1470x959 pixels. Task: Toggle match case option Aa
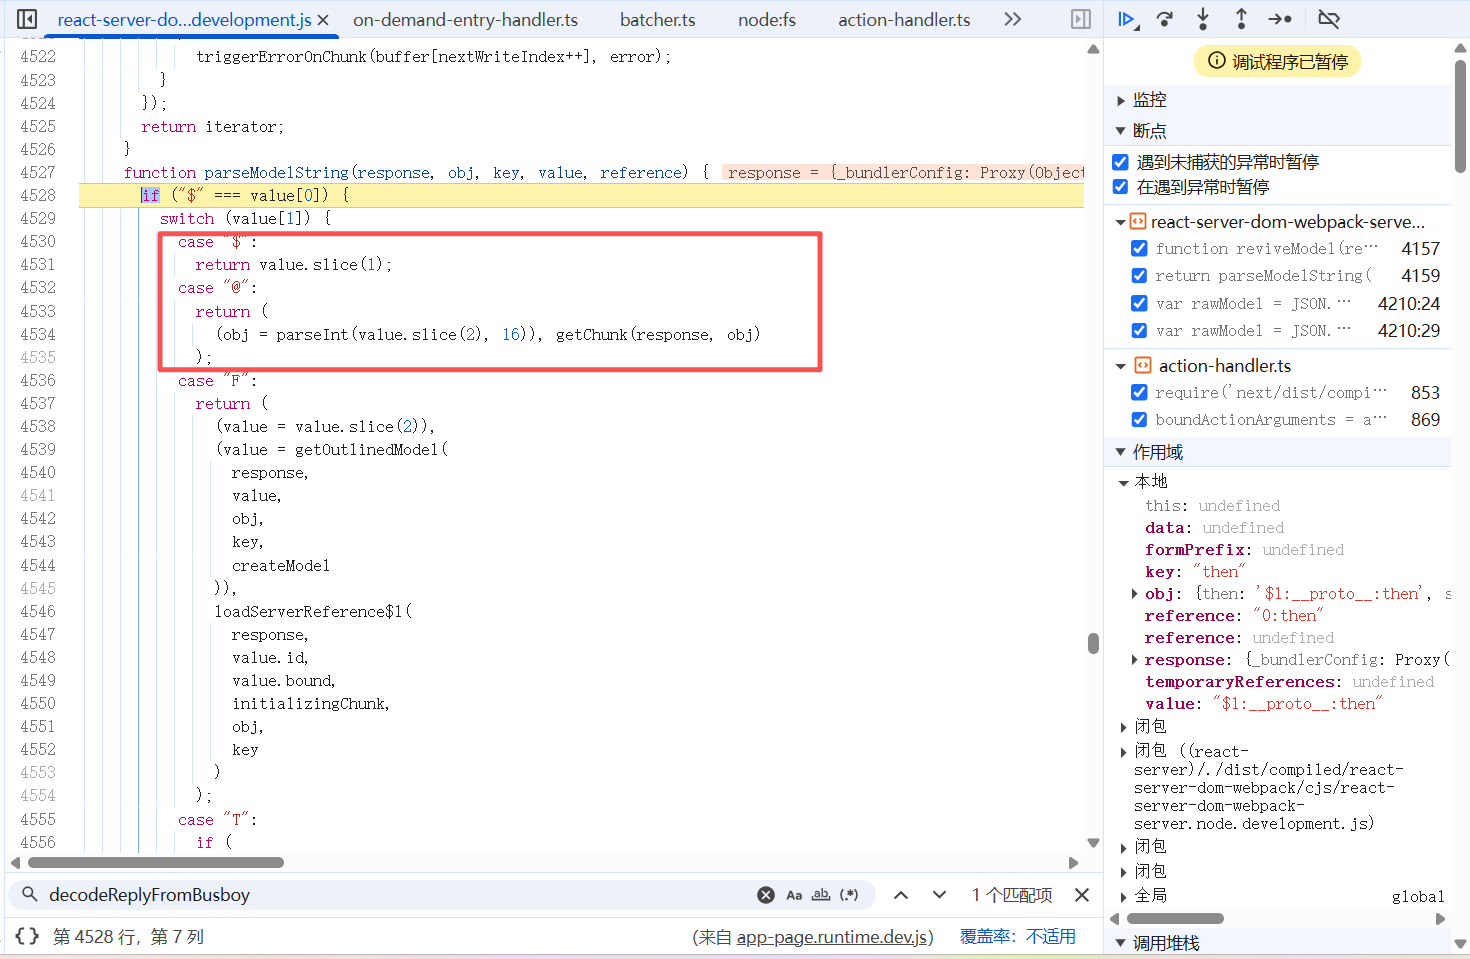(794, 895)
